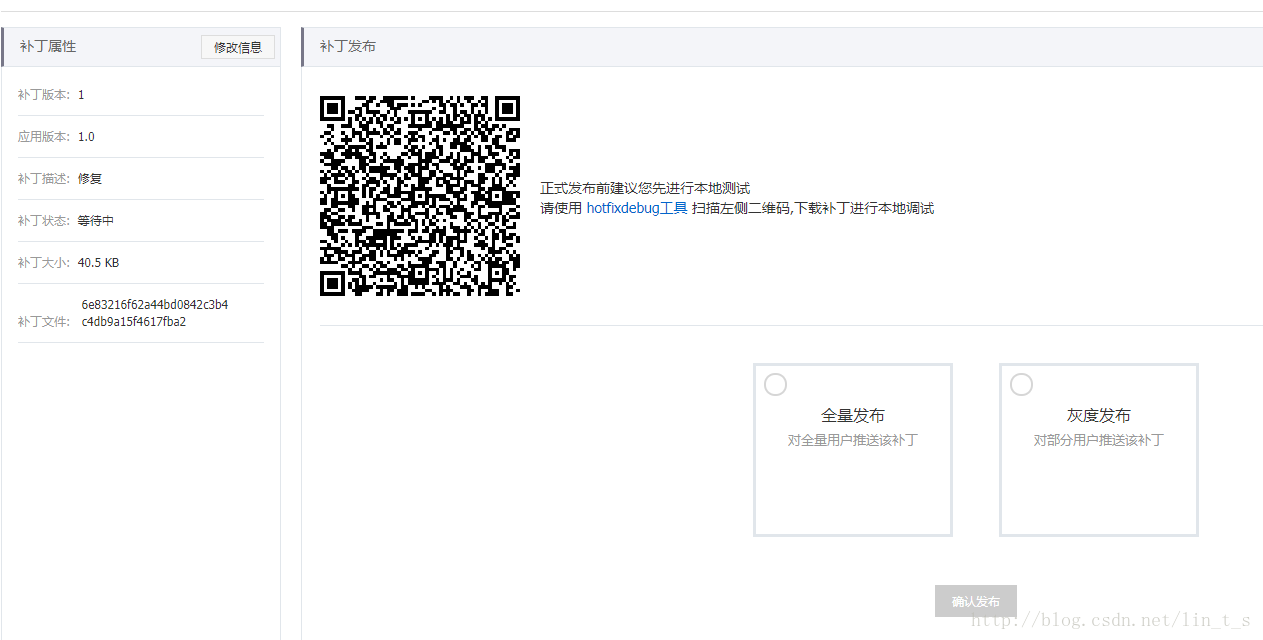Click the 补丁大小 label
Screen dimensions: 1263x640
point(43,263)
